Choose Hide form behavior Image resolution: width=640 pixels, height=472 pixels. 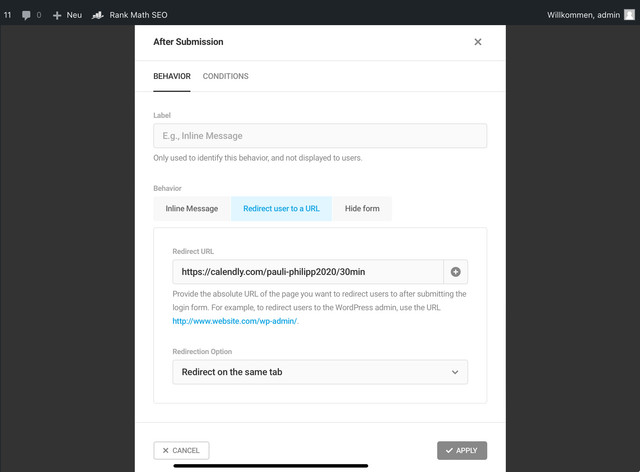click(362, 209)
